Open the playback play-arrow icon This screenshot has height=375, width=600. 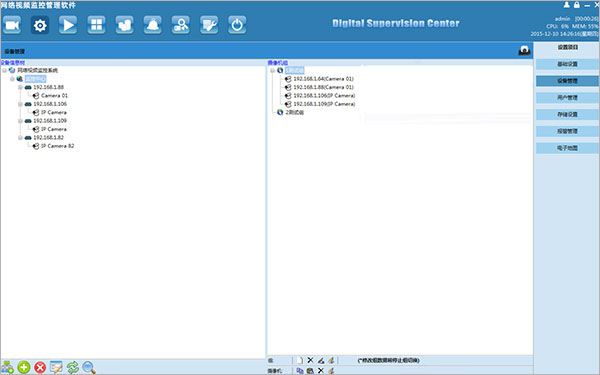click(x=68, y=25)
